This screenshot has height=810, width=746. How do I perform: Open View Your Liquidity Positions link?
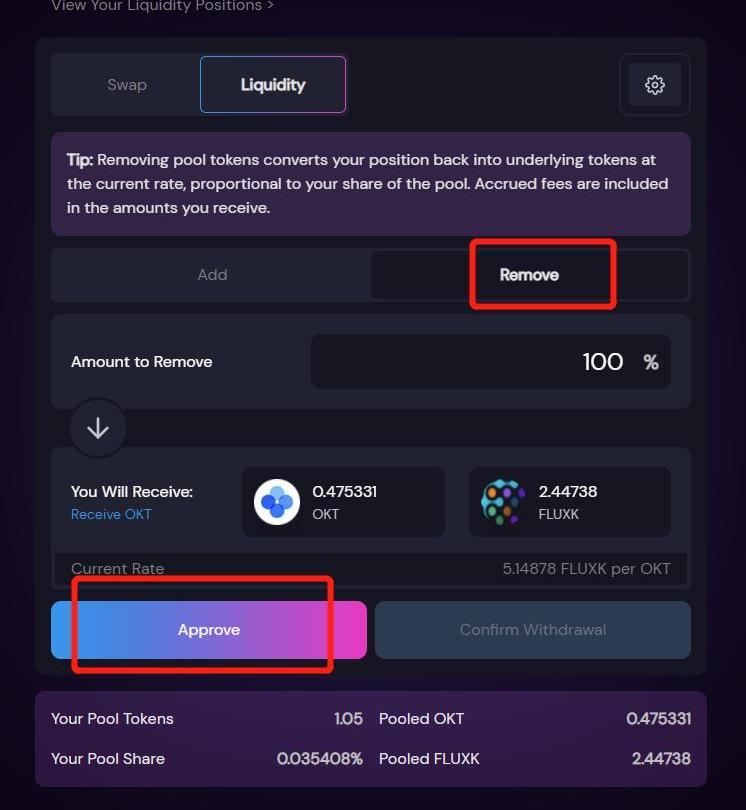coord(162,6)
